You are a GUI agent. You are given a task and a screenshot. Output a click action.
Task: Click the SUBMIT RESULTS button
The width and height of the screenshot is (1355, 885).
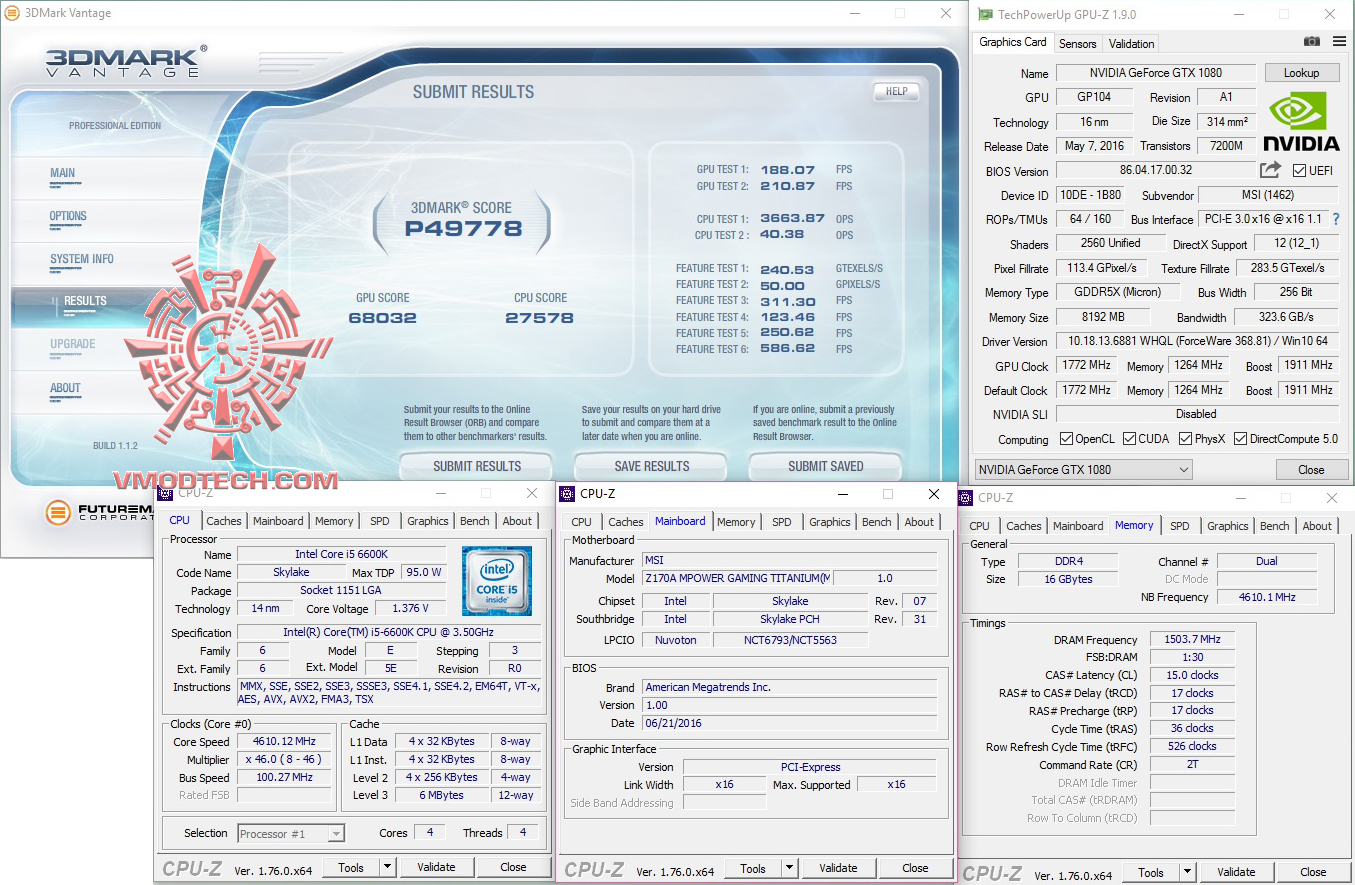[x=476, y=466]
